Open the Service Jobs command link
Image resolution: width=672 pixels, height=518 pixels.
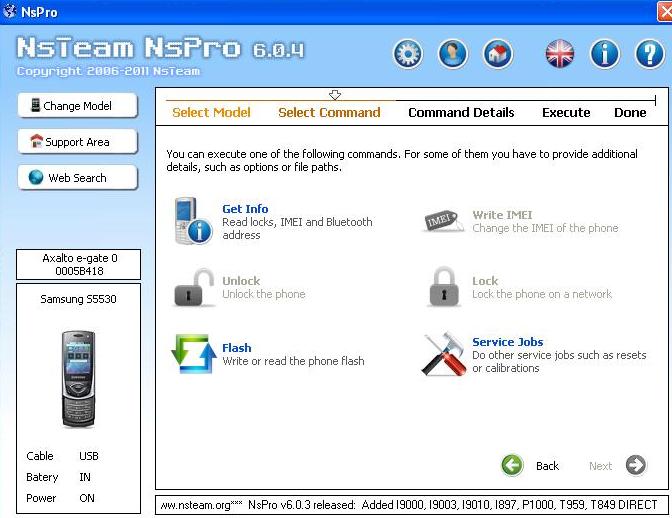point(507,342)
